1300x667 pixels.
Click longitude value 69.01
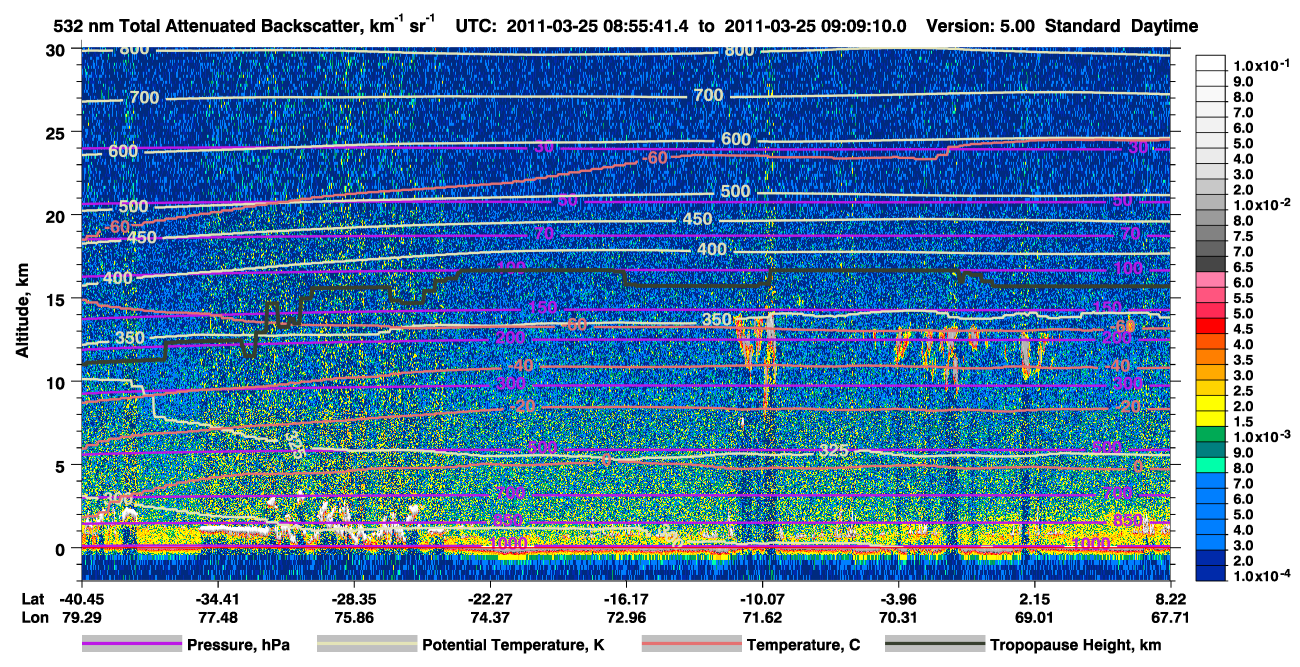coord(1035,617)
